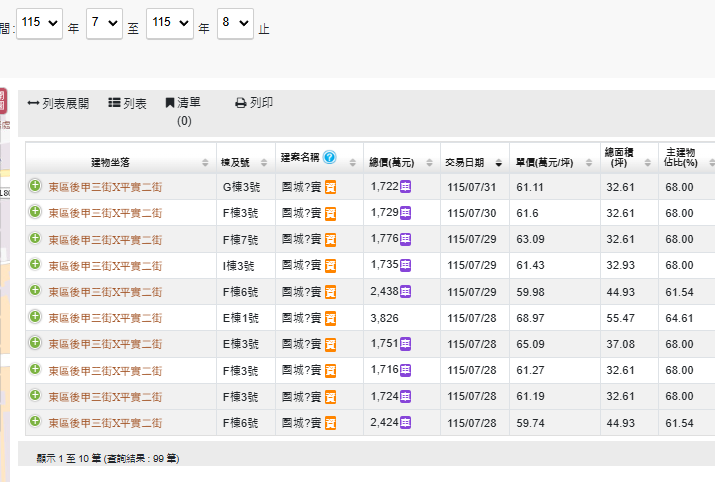Click orange project icon in E棟3號 row

331,345
